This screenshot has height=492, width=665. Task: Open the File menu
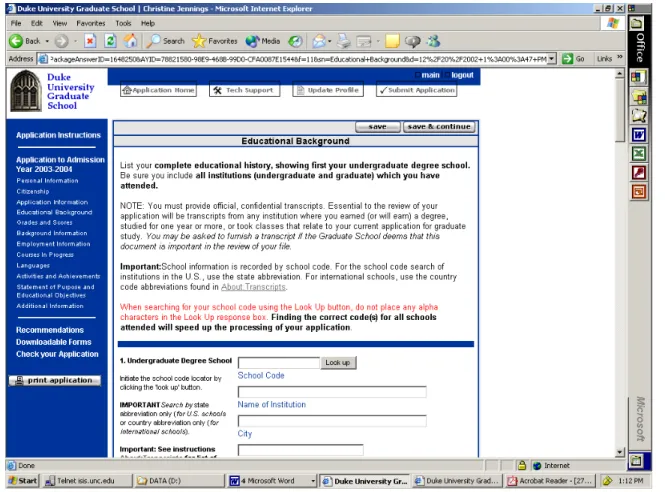tap(16, 23)
